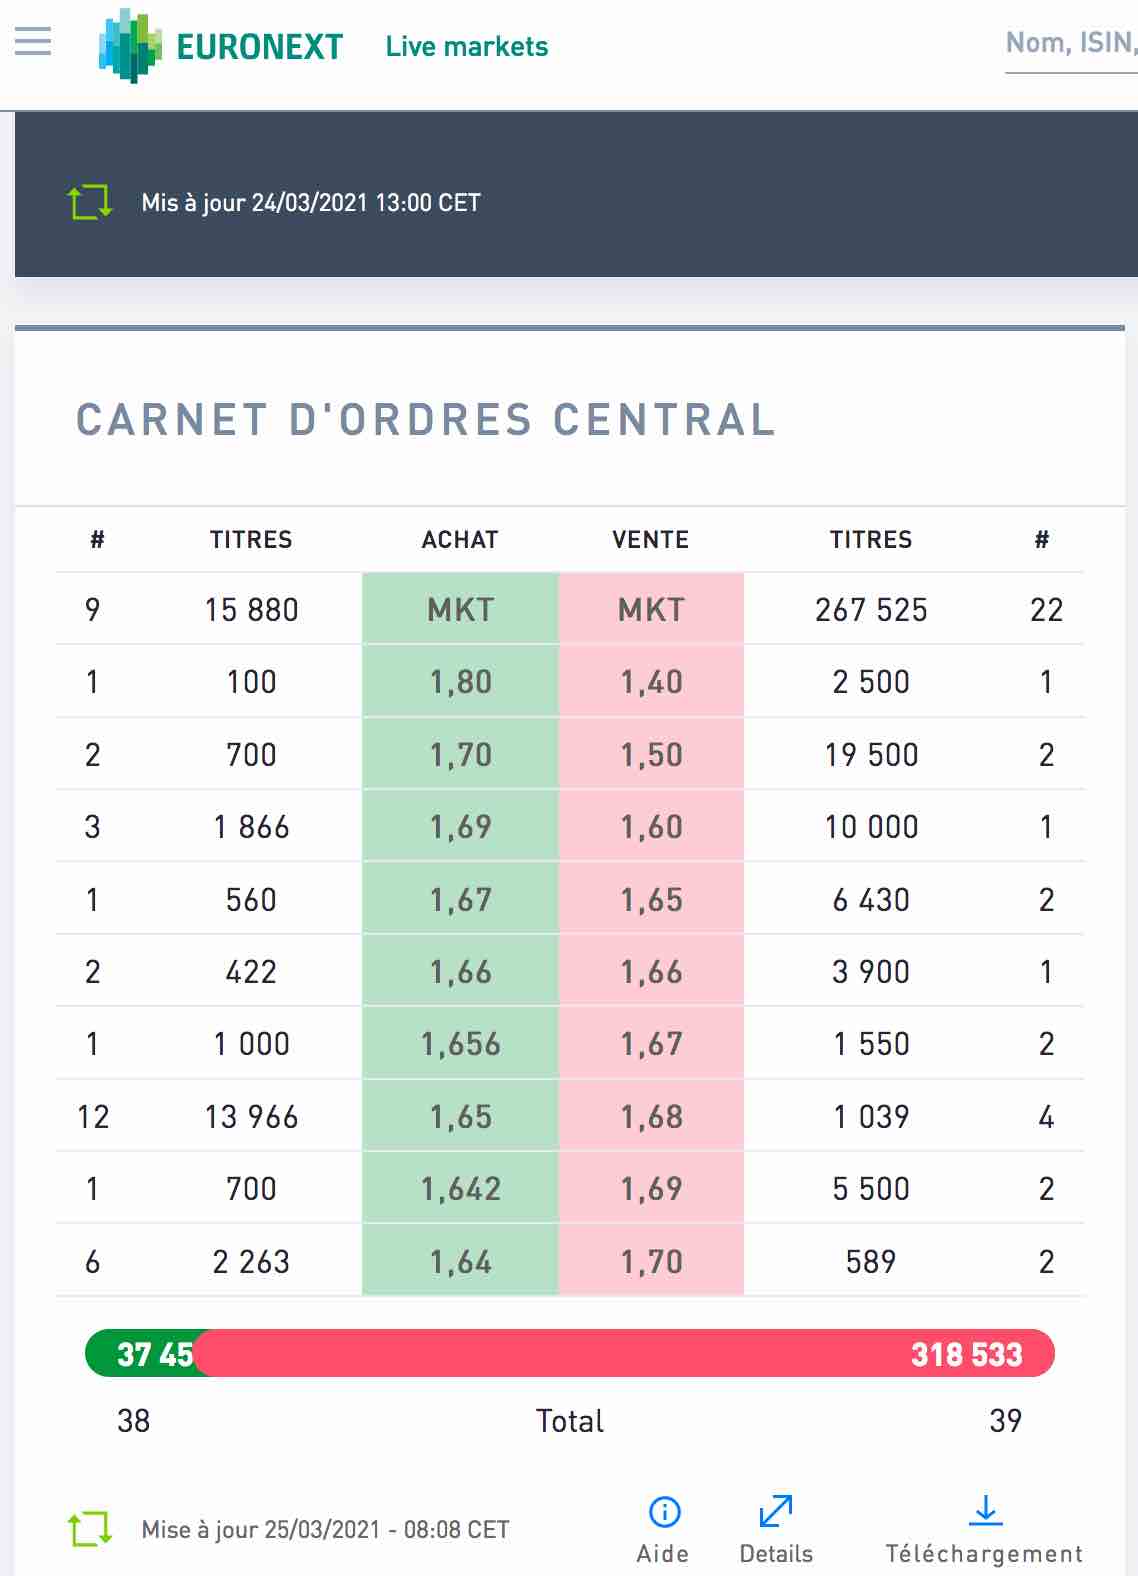Click refresh icon beside Mis à jour 24/03/2021
Image resolution: width=1138 pixels, height=1576 pixels.
90,202
